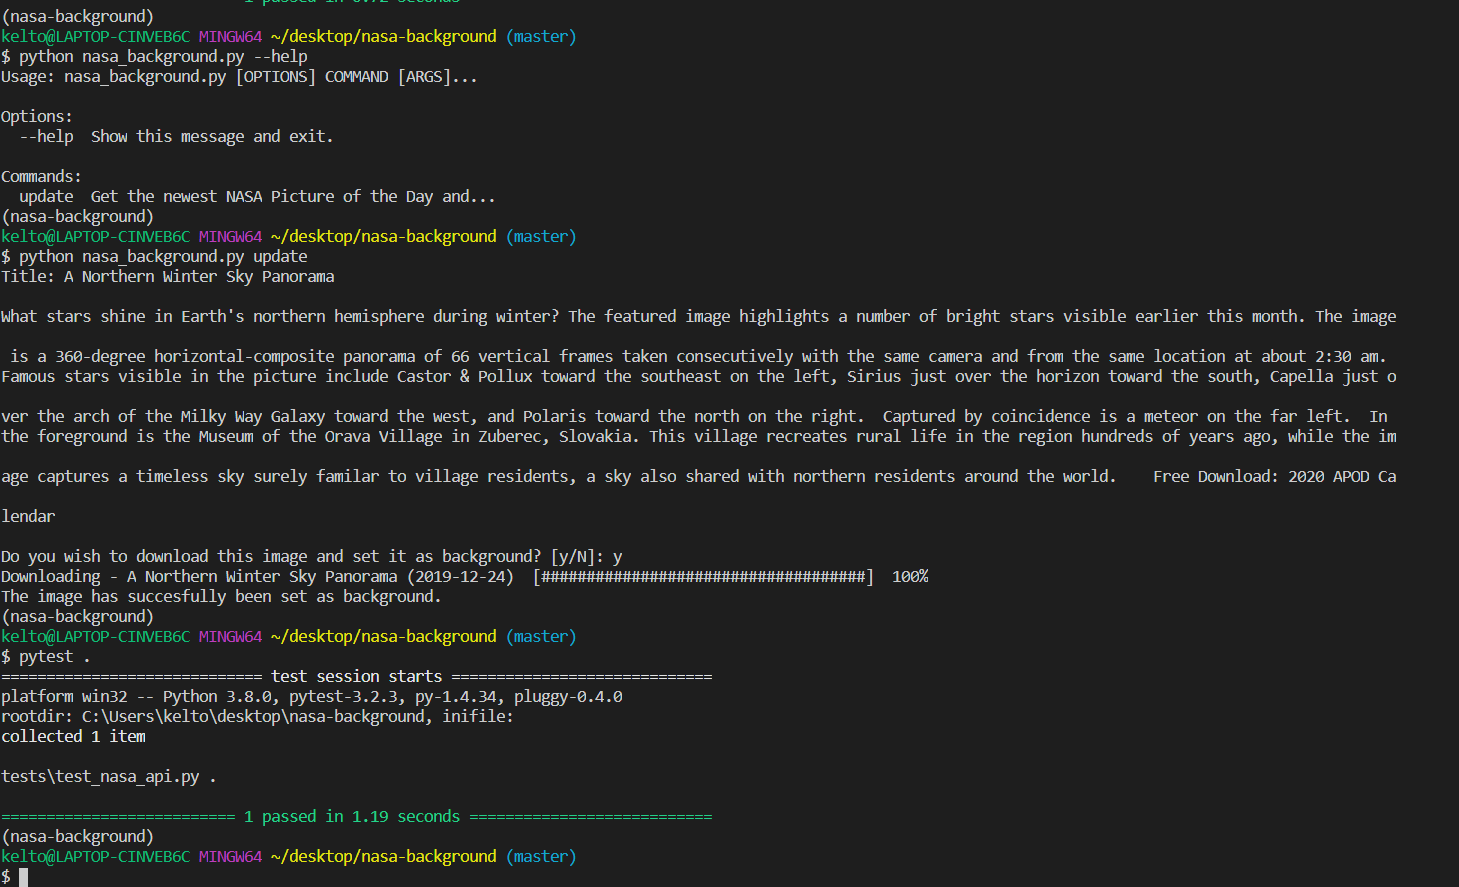This screenshot has width=1459, height=887.
Task: Click the line starting 'ver the arch of the Milky Way'
Action: [x=694, y=417]
